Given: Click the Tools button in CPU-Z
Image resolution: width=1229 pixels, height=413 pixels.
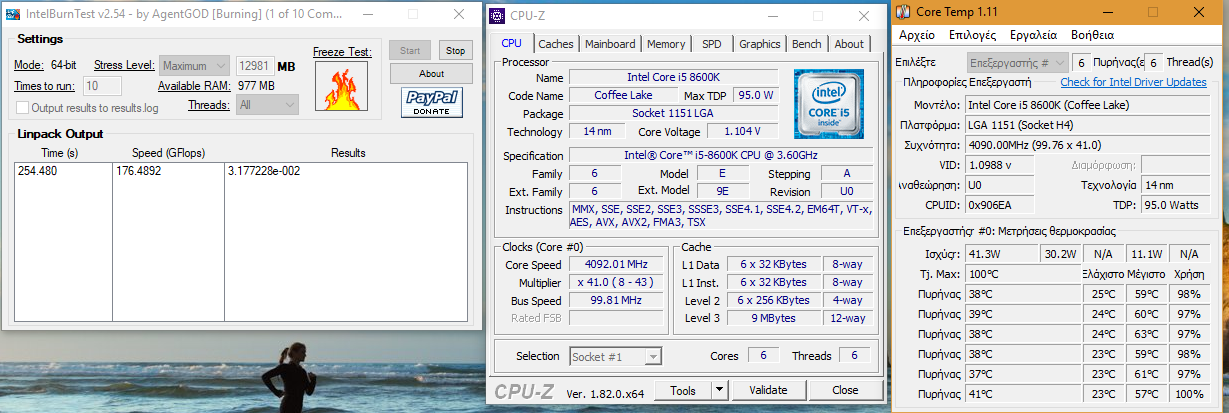Looking at the screenshot, I should tap(683, 390).
